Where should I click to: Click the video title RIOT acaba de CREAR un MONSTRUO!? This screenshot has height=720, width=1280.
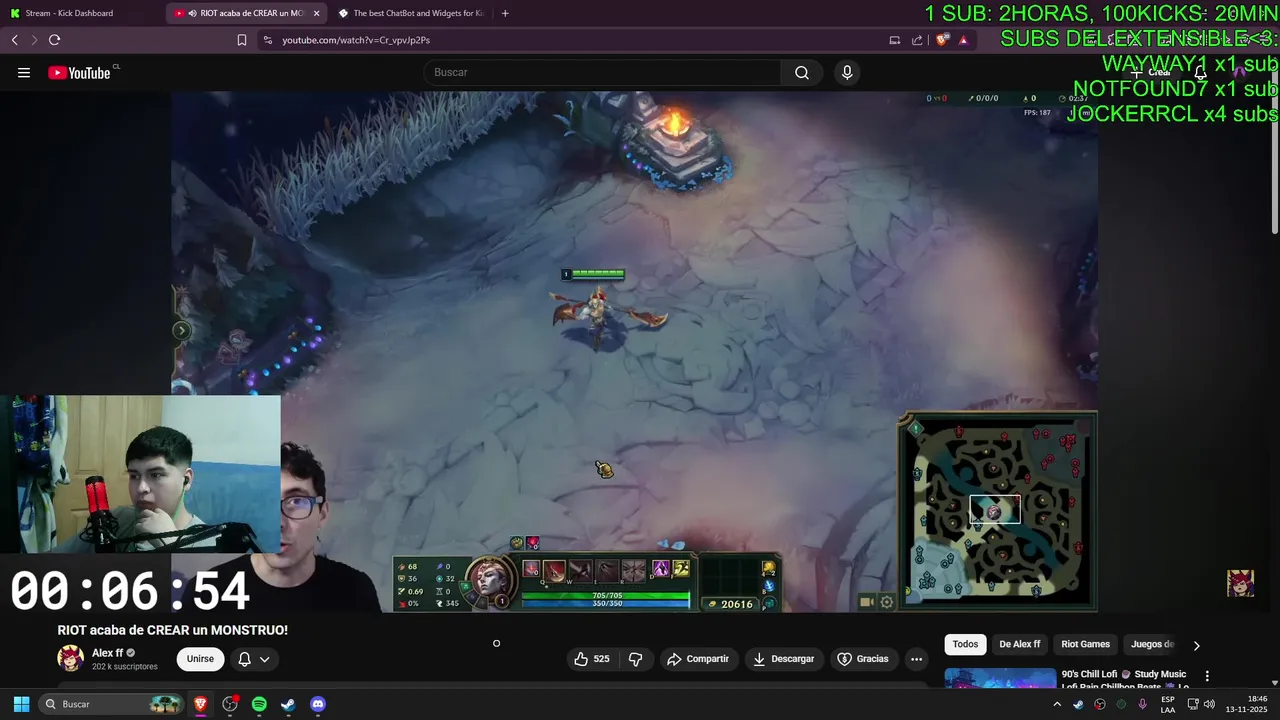173,630
